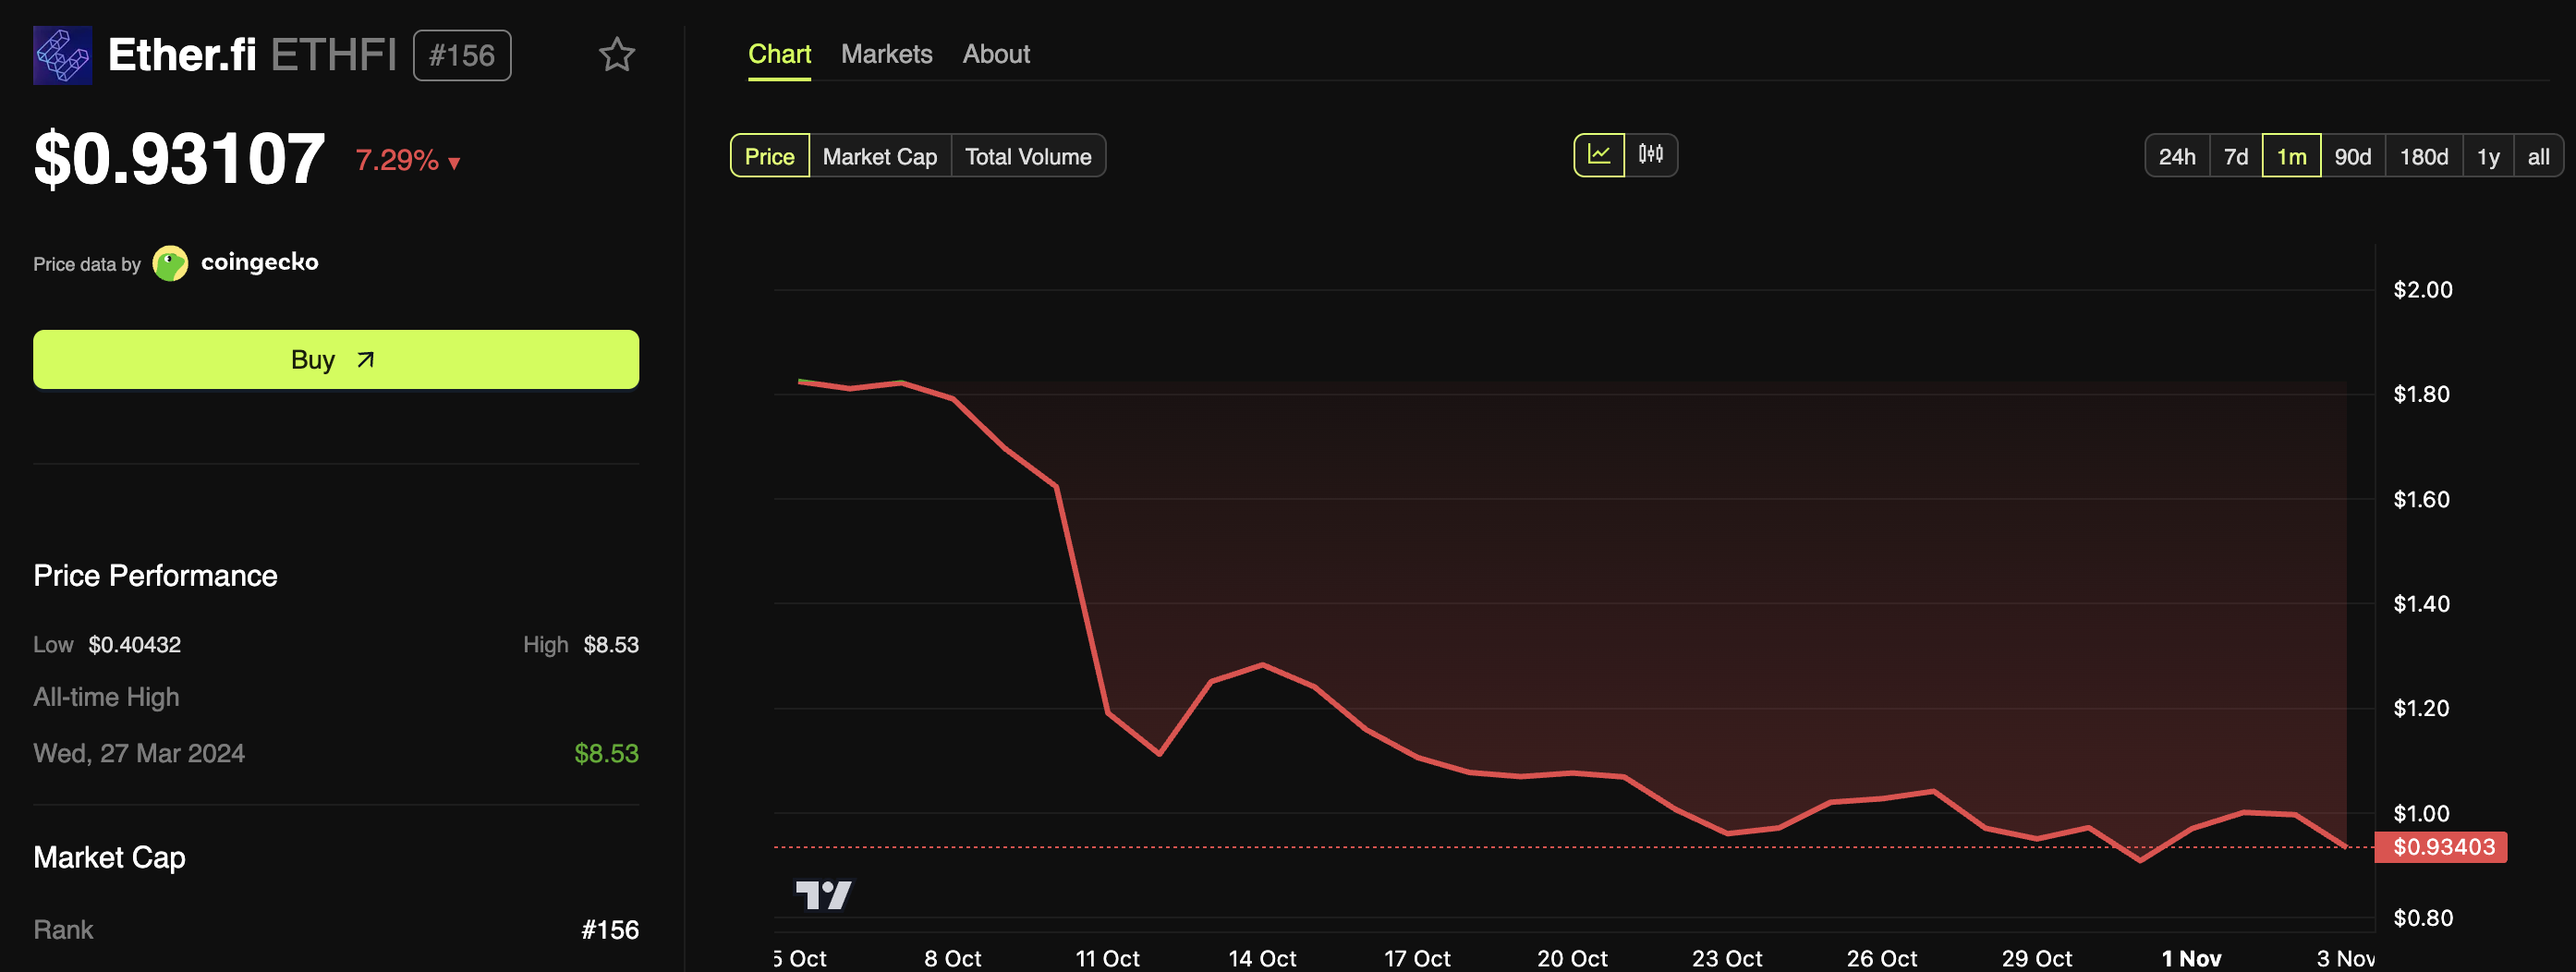The height and width of the screenshot is (972, 2576).
Task: Click the Market Cap section heading
Action: [109, 857]
